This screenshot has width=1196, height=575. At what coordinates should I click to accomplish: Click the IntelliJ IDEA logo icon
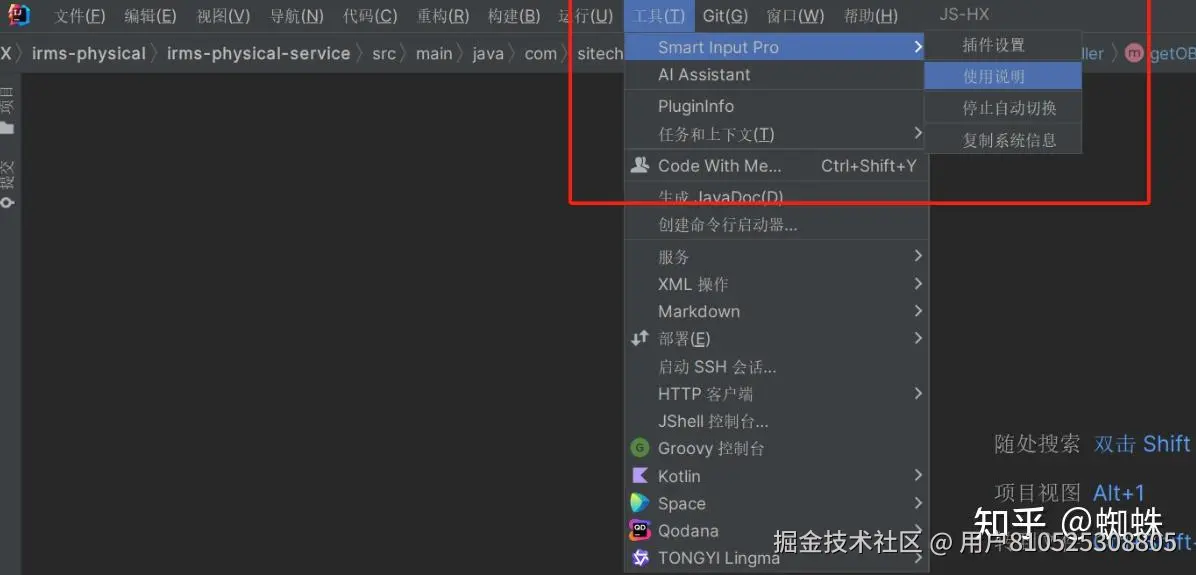[19, 14]
